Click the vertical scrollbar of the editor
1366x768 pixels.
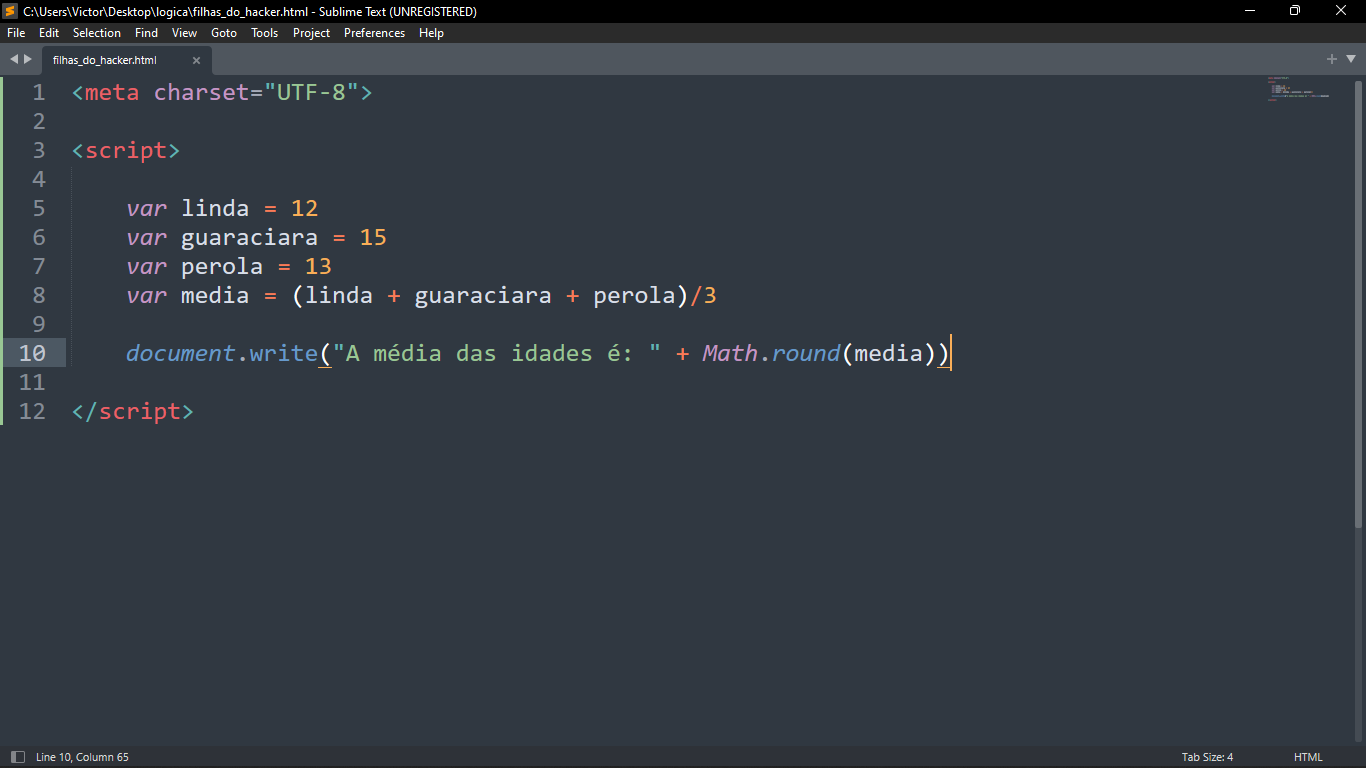[1360, 302]
